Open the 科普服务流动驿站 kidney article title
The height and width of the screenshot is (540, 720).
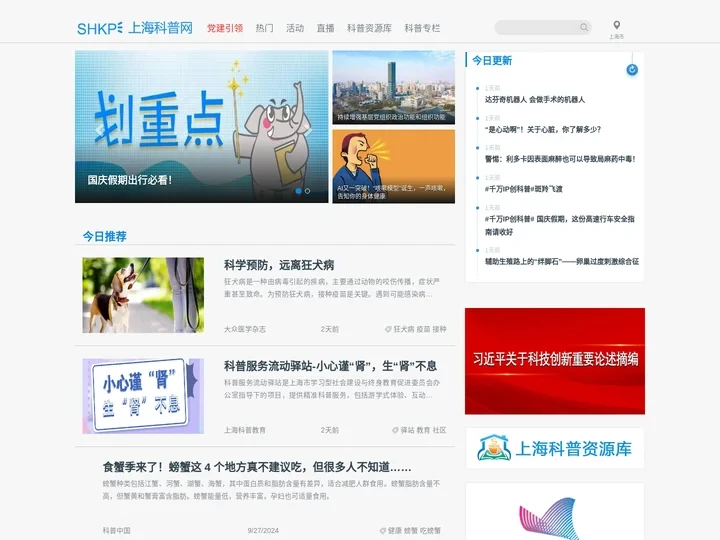click(330, 366)
